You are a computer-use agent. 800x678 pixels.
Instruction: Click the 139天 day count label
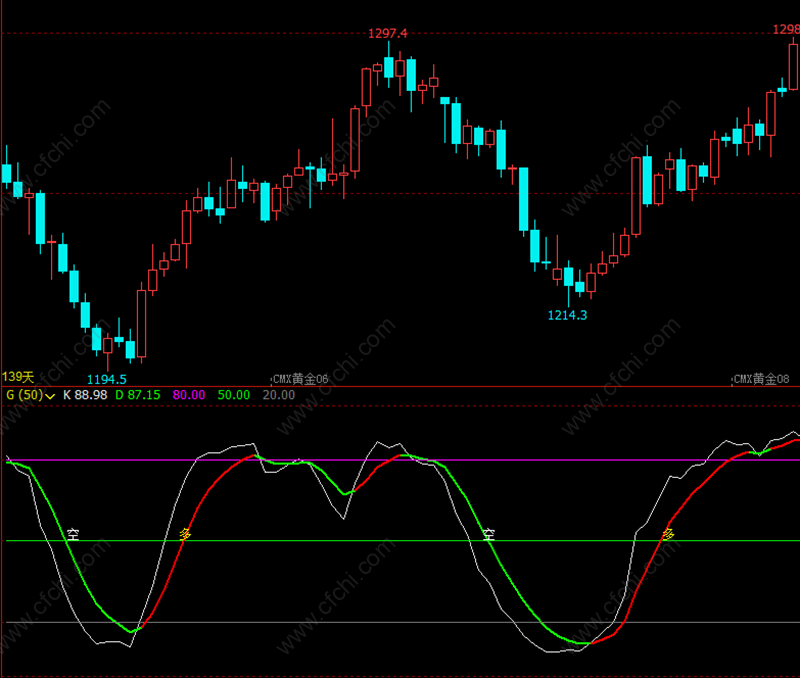(18, 377)
